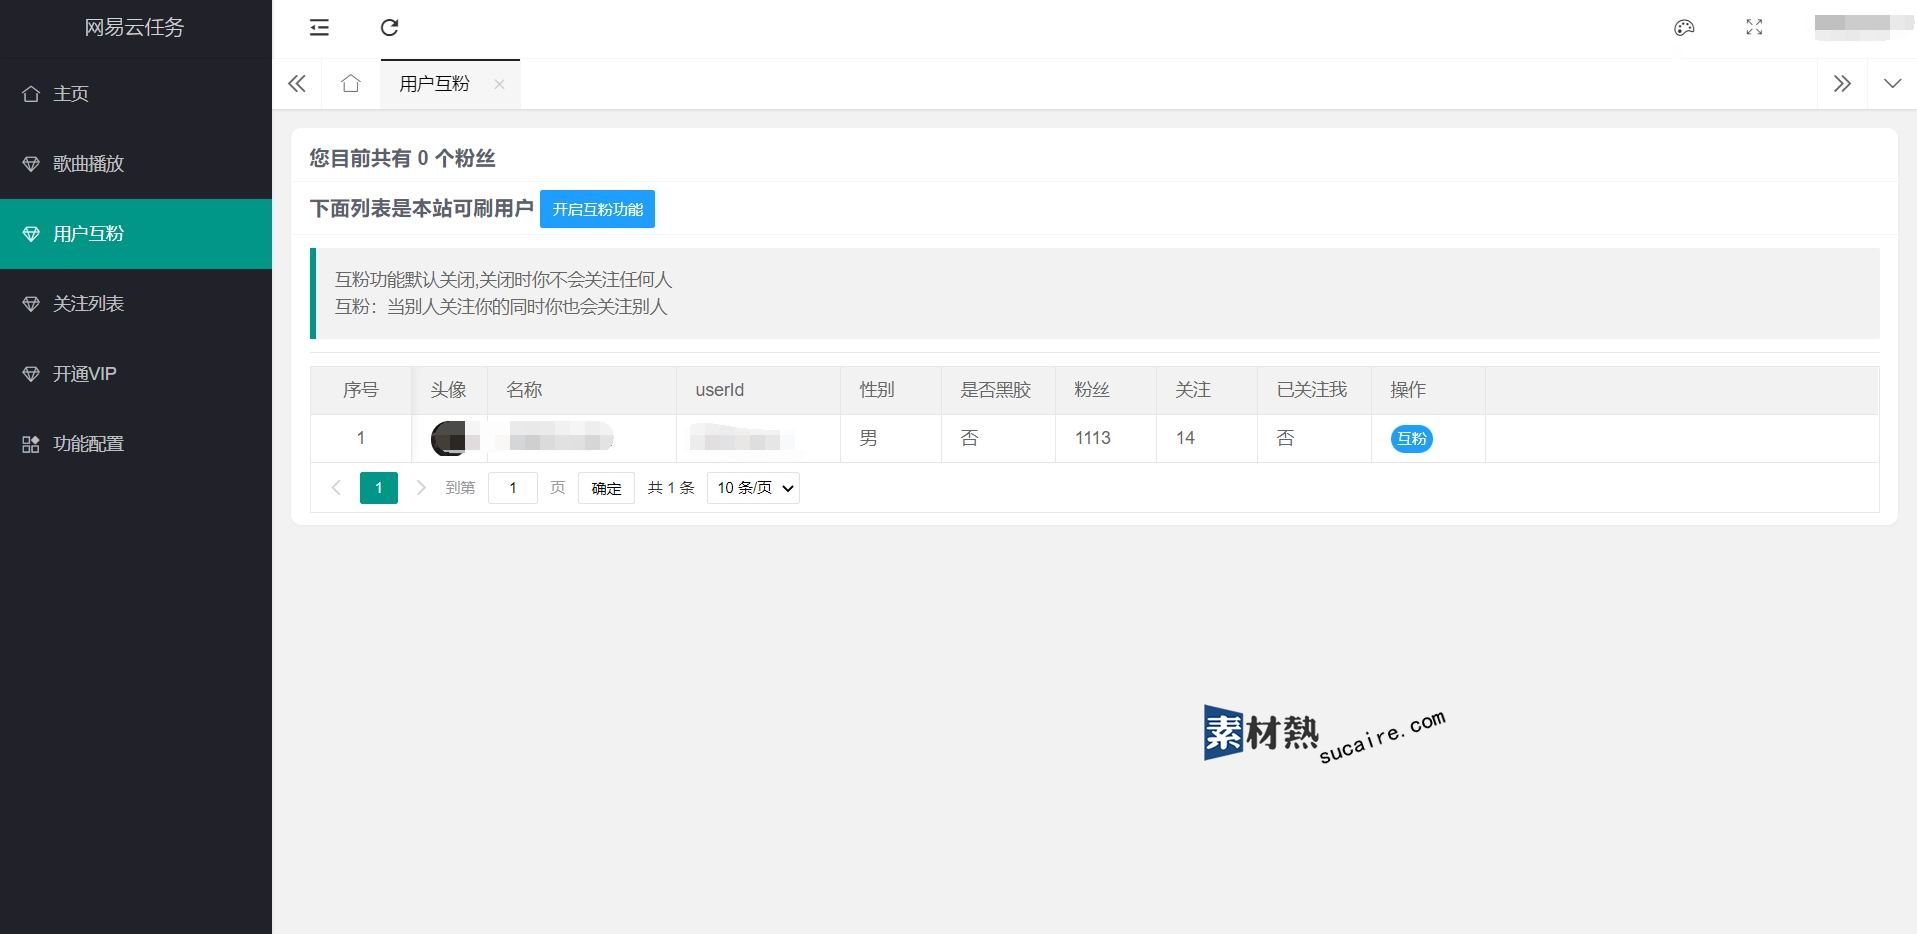
Task: Go to the home tab icon
Action: tap(350, 84)
